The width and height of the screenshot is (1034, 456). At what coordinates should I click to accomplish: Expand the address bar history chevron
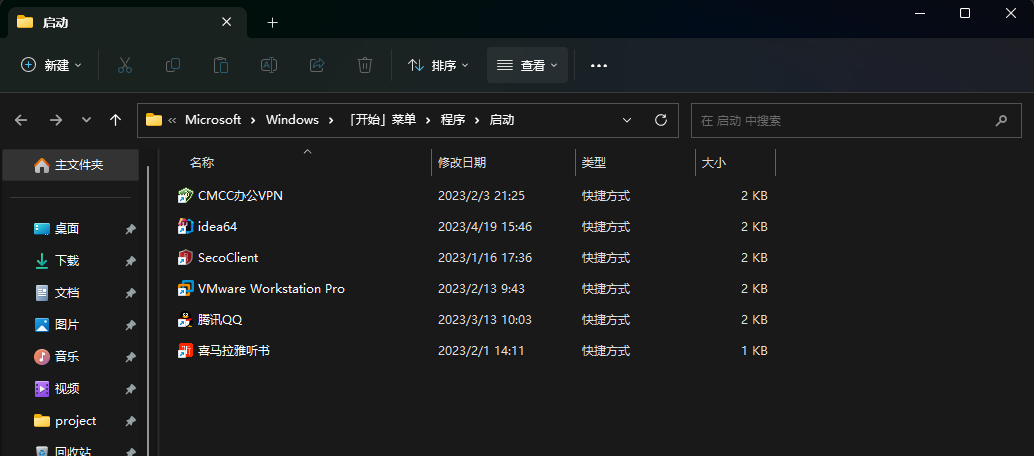coord(627,120)
